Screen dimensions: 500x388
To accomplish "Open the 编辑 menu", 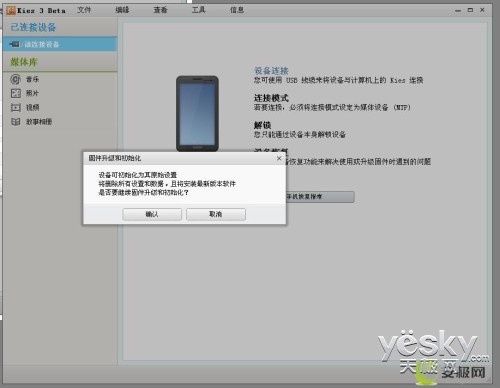I will click(122, 10).
